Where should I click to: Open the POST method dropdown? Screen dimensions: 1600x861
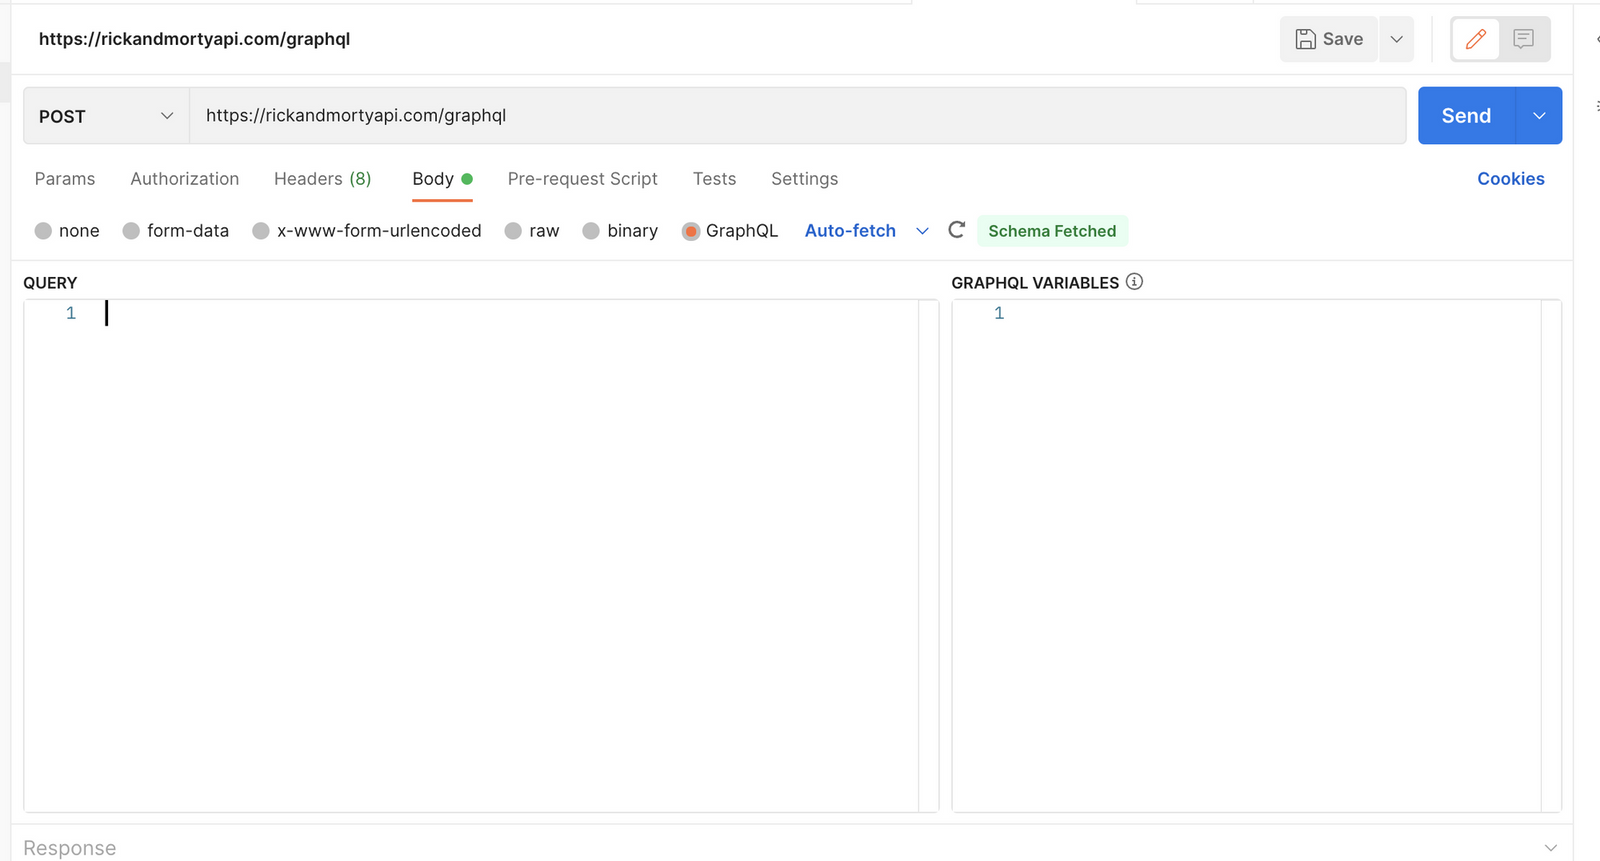pos(106,116)
